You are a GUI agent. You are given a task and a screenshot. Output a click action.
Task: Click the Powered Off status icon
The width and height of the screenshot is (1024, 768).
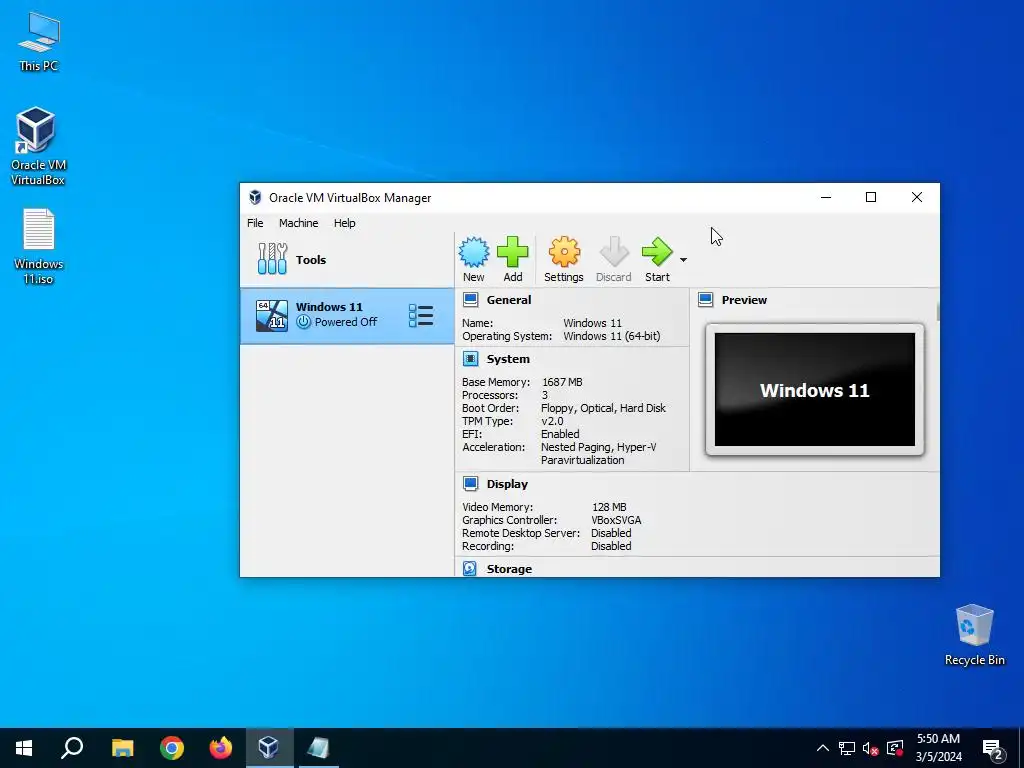tap(303, 322)
